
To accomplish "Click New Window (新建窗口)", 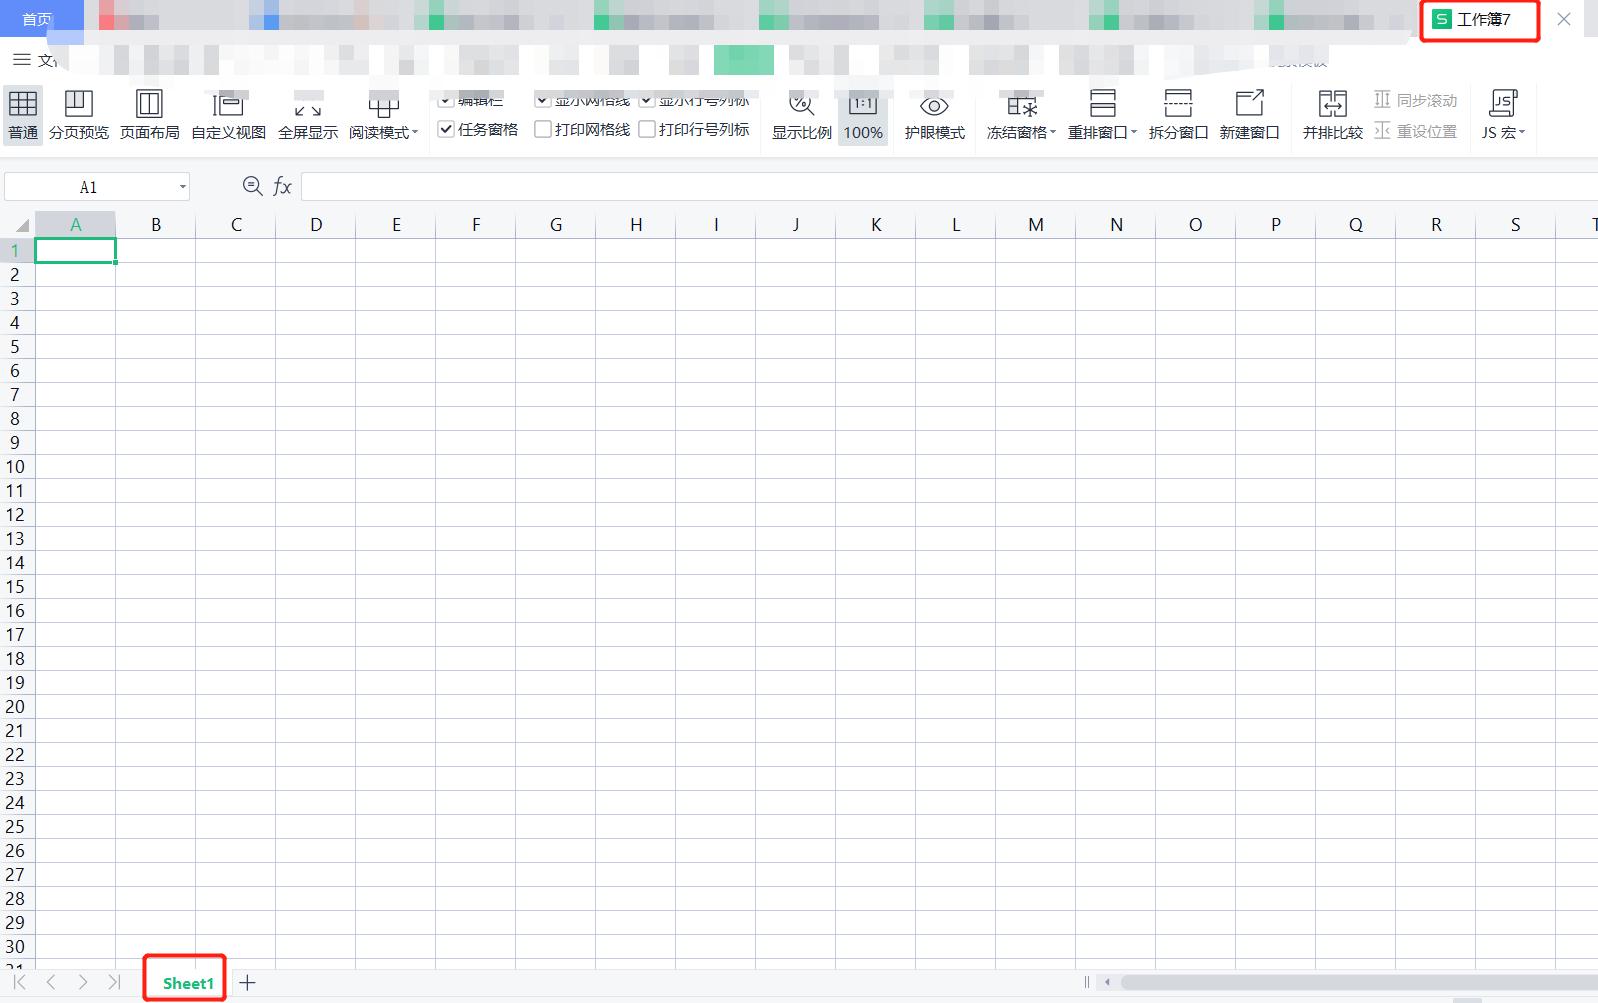I will 1250,115.
